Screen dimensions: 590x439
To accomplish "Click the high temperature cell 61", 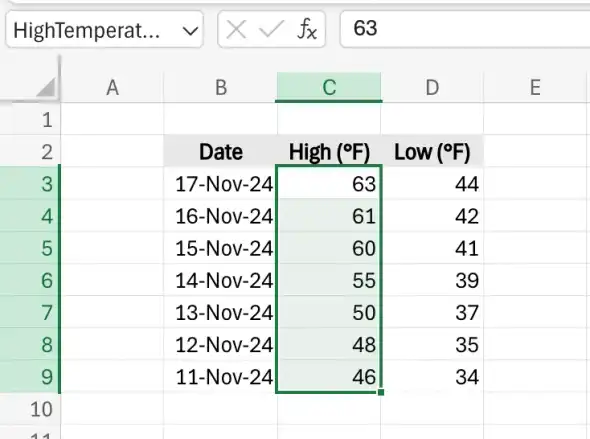I will click(x=329, y=216).
